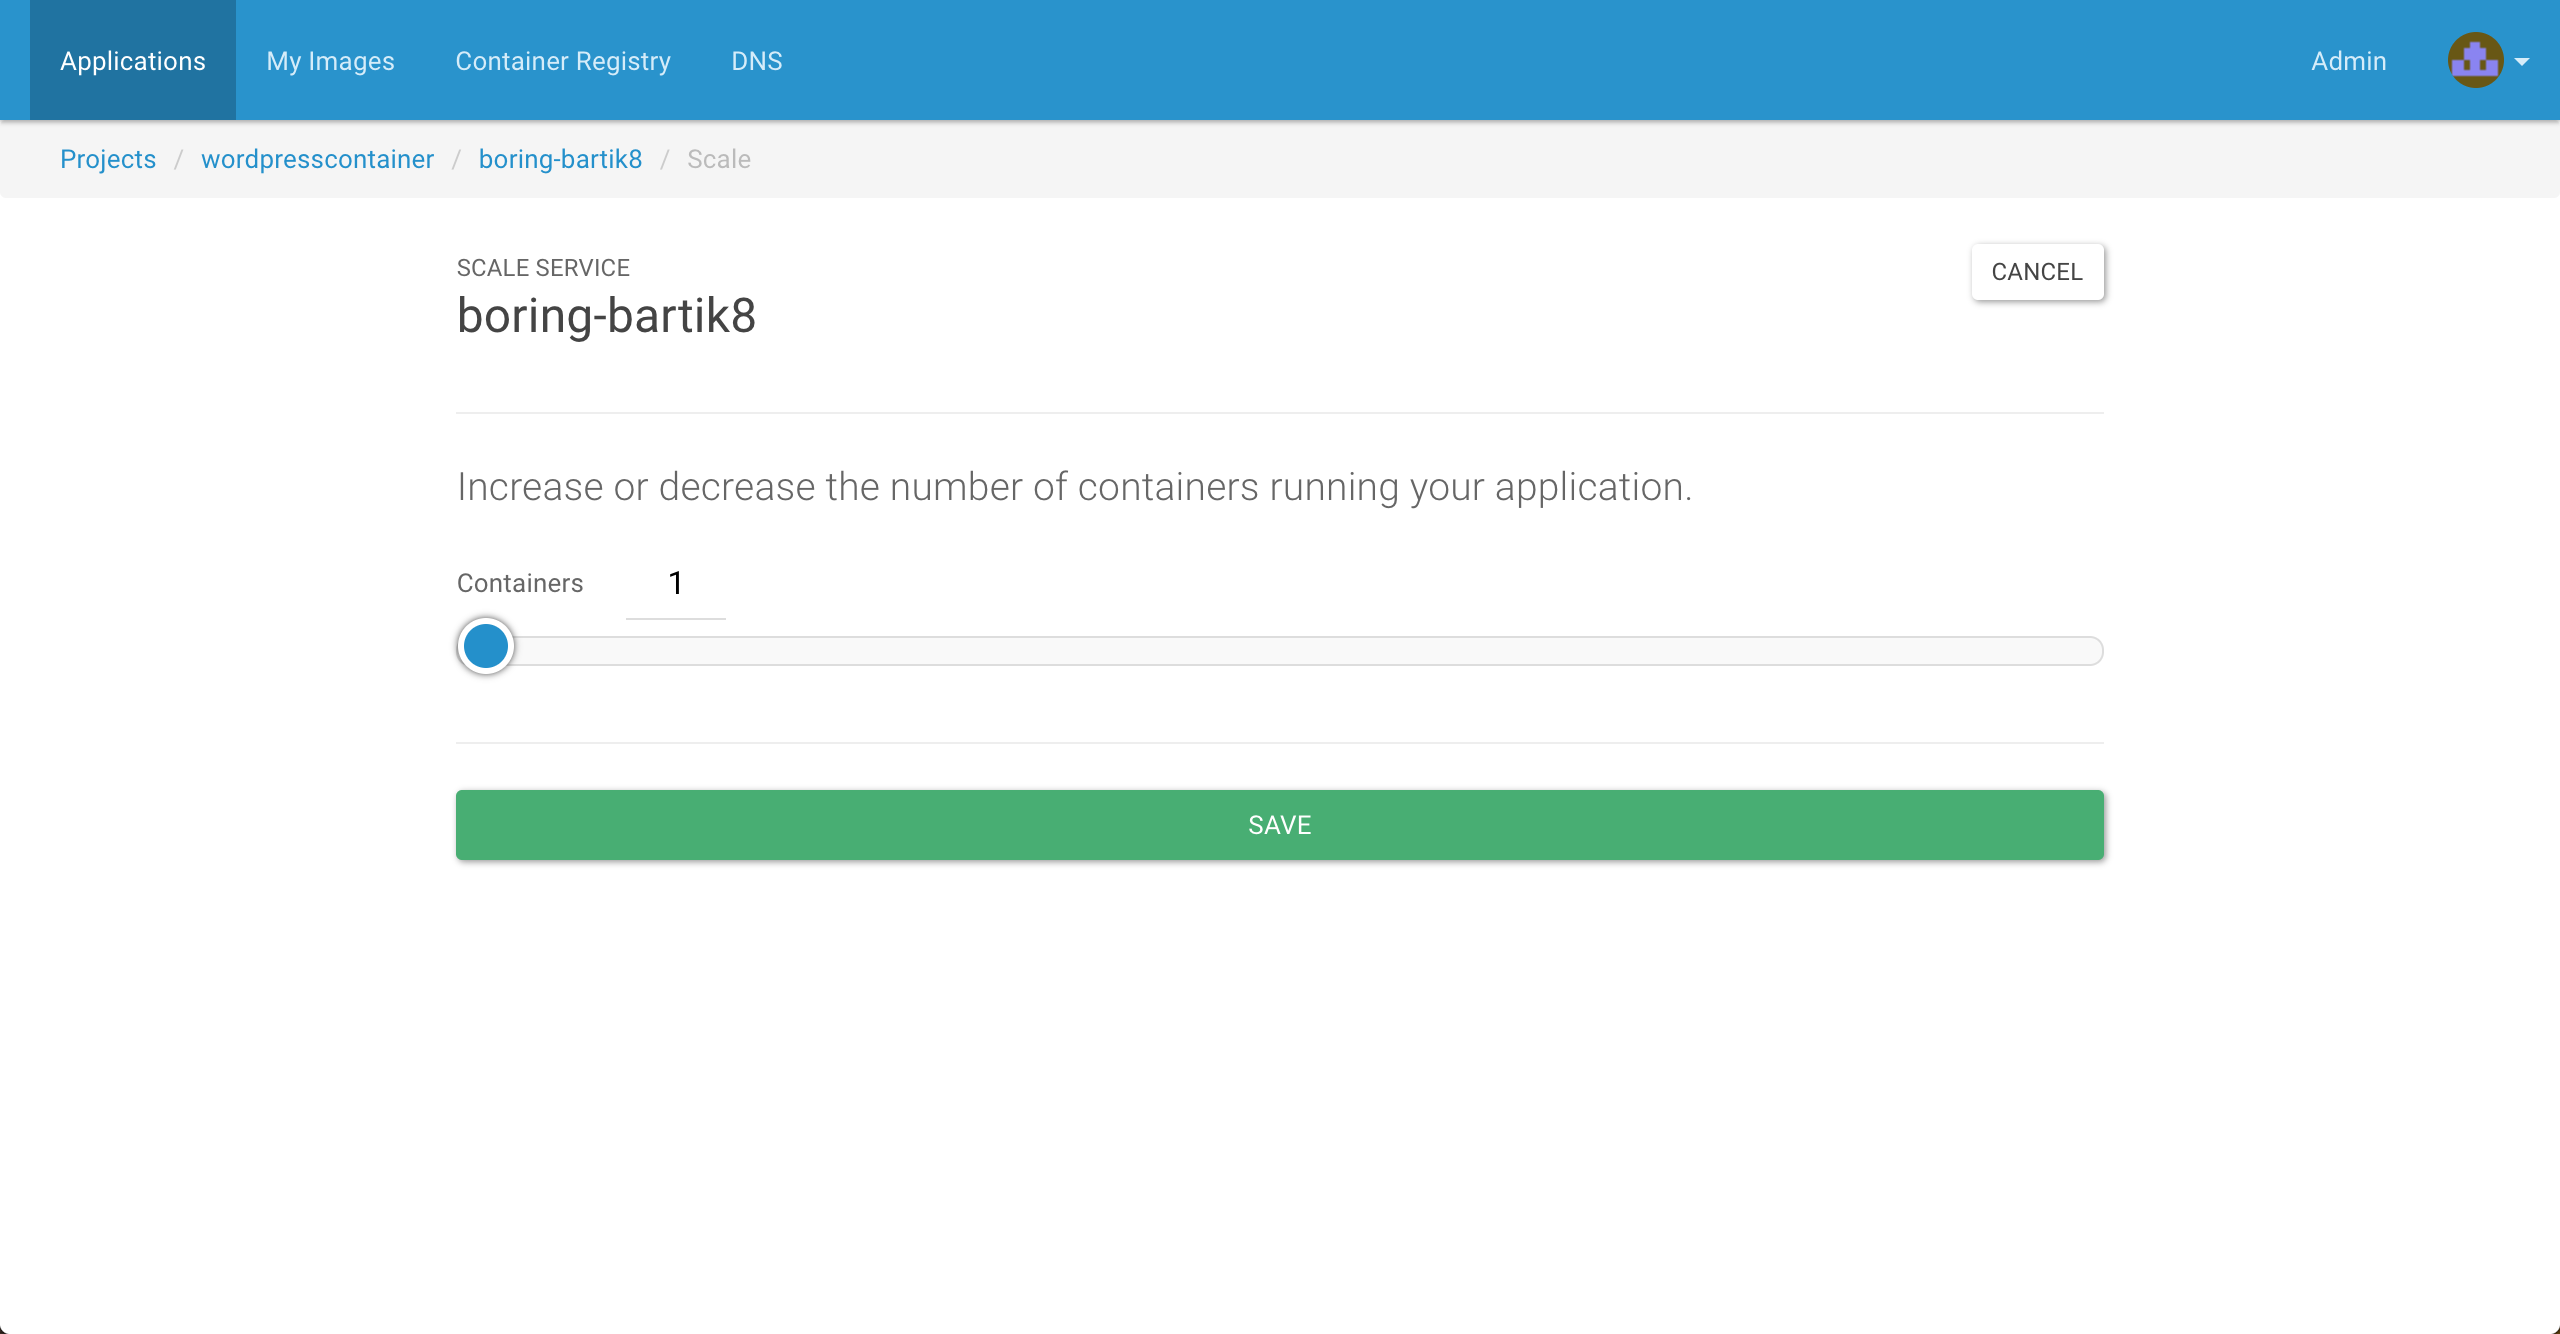The width and height of the screenshot is (2560, 1334).
Task: Click the containers slider track
Action: pyautogui.click(x=1280, y=651)
